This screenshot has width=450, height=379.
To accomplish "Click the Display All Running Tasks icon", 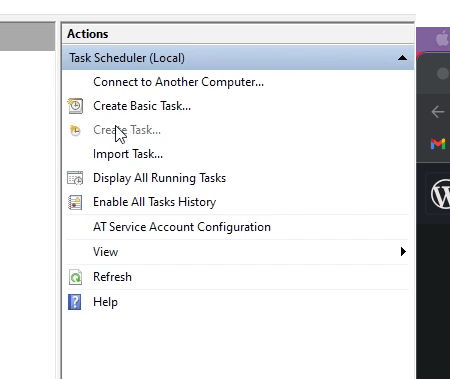I will (75, 178).
